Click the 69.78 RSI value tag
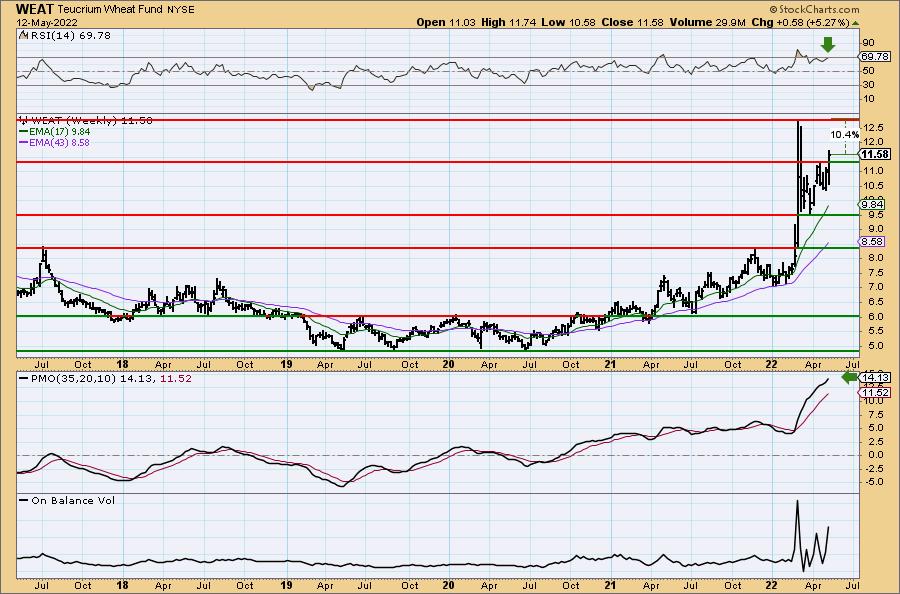Viewport: 900px width, 594px height. (x=876, y=56)
